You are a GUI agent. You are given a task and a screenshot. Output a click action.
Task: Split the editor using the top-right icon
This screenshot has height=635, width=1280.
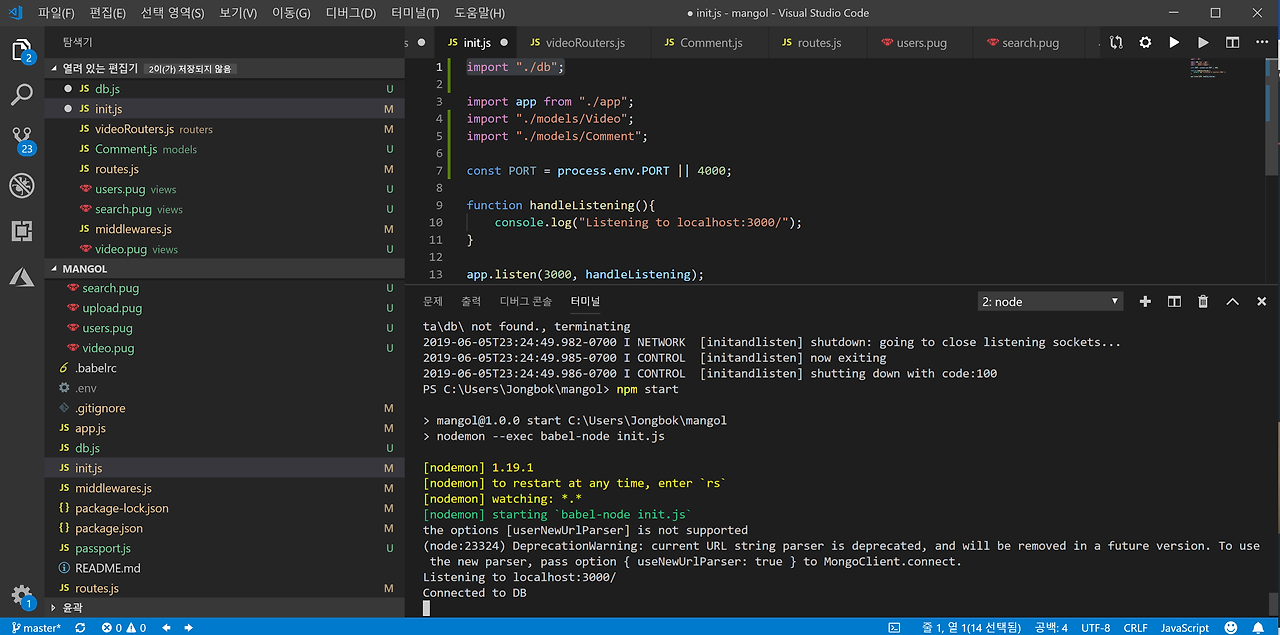(1233, 43)
